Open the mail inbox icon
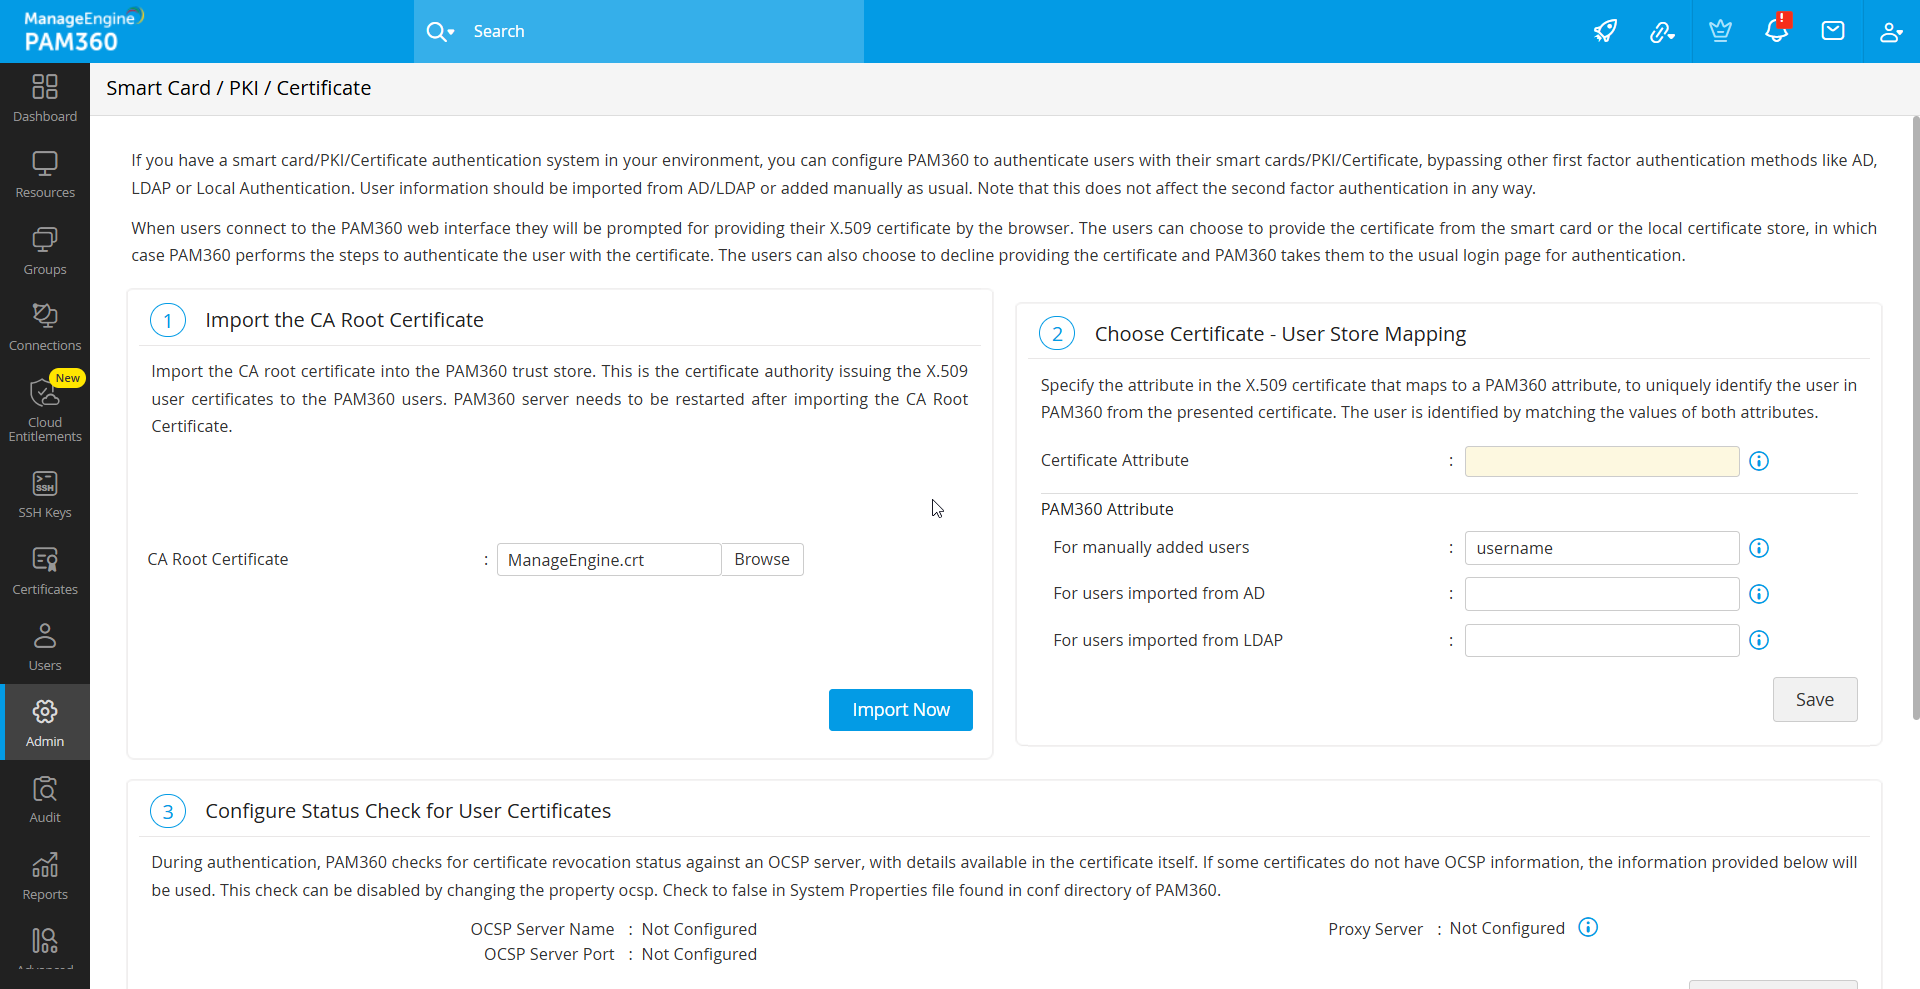 pyautogui.click(x=1833, y=31)
